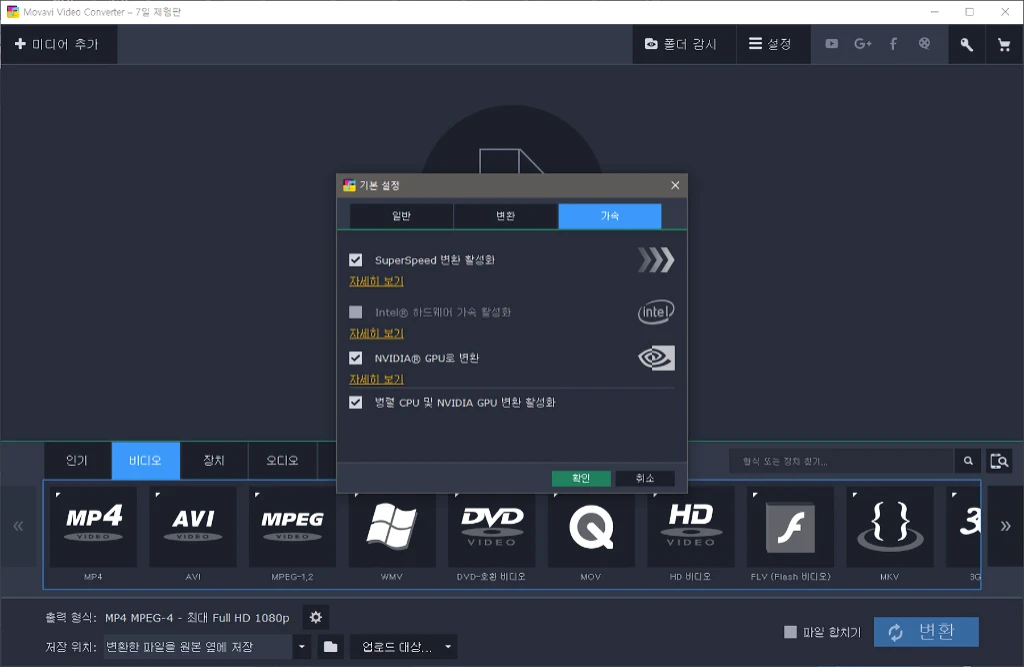Disable SuperSpeed 변환 활성화 checkbox

coord(355,260)
